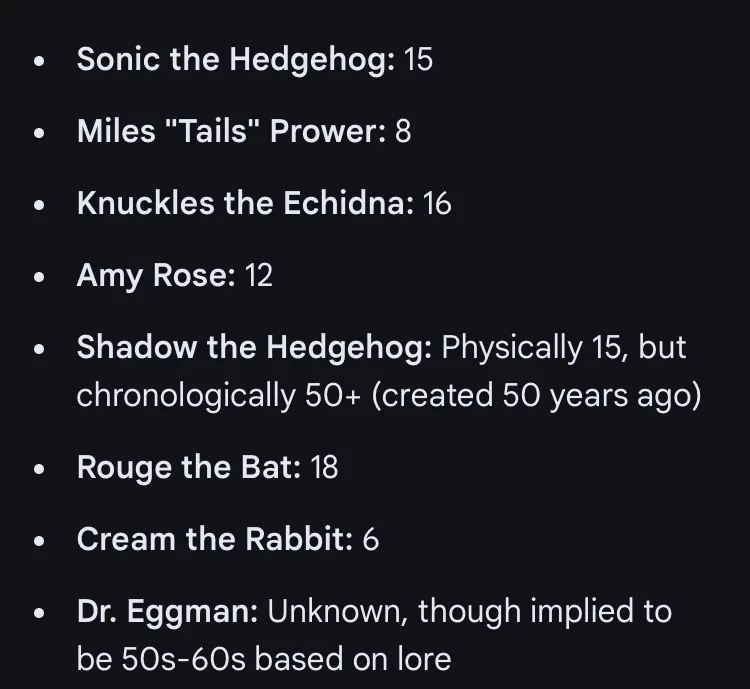Click the "(created 50 years ago)" note
The width and height of the screenshot is (750, 689).
tap(536, 395)
